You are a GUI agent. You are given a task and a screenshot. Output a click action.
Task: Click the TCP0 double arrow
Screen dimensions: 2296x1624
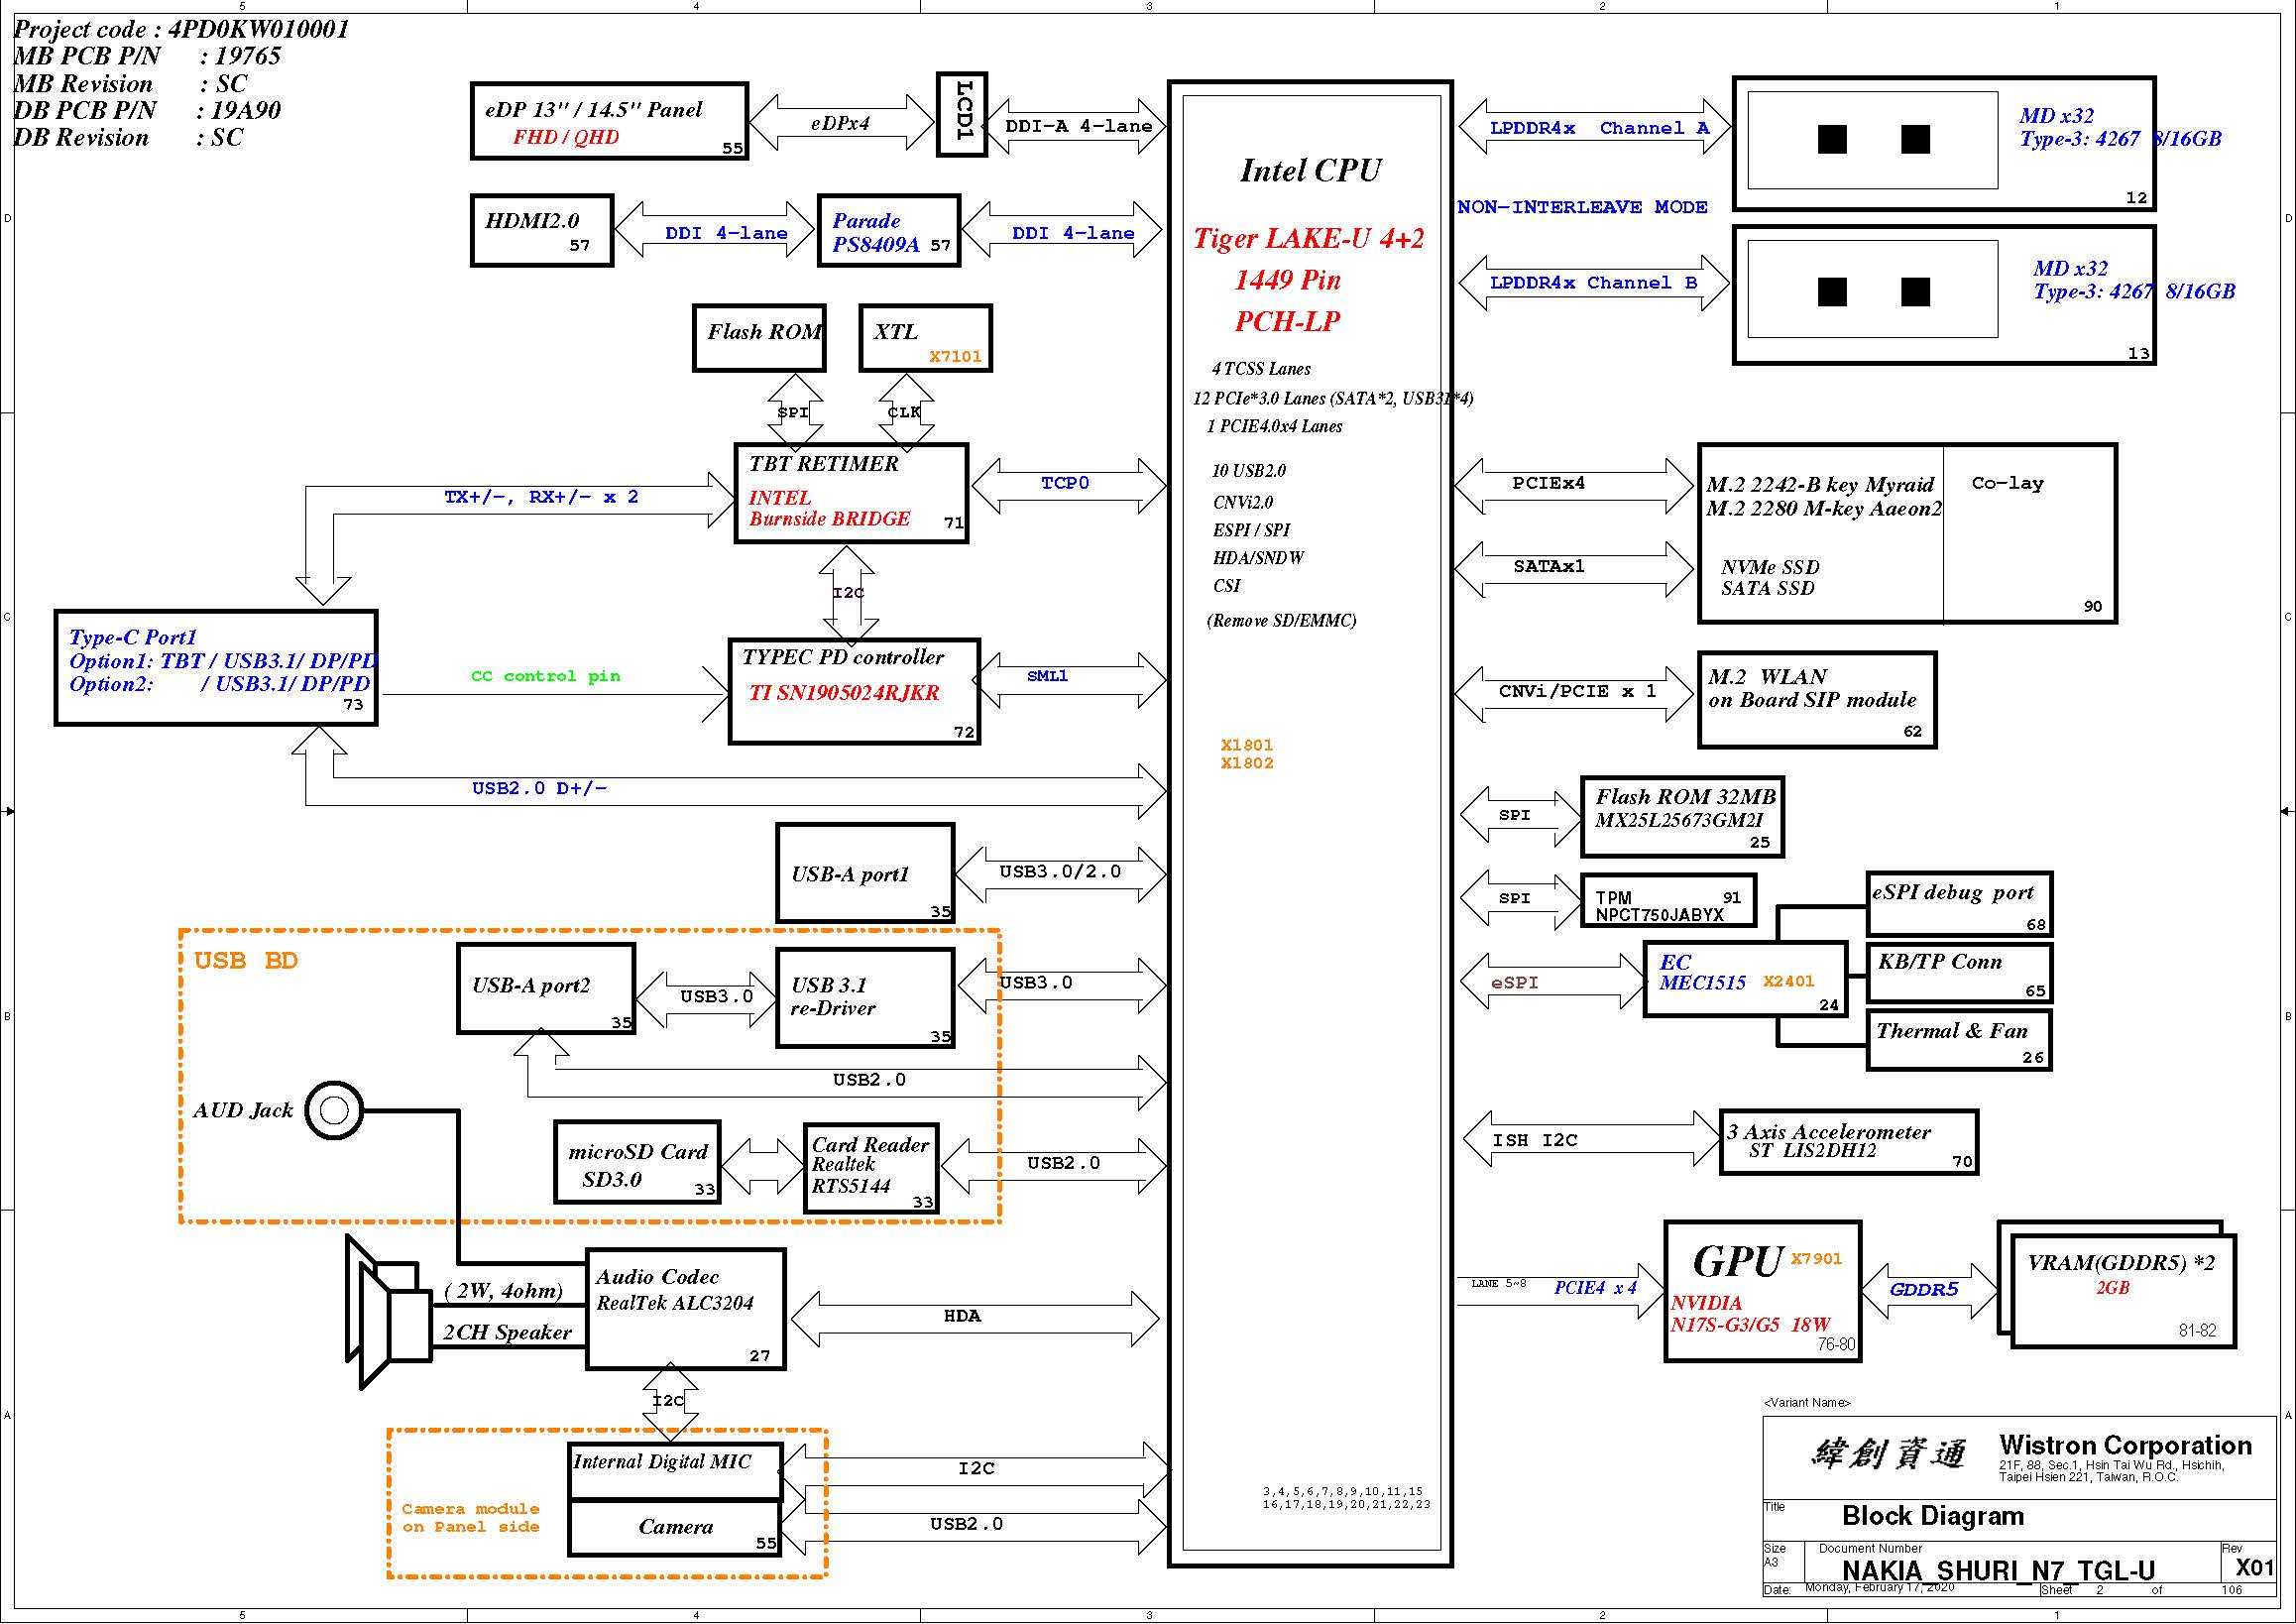[x=1068, y=486]
